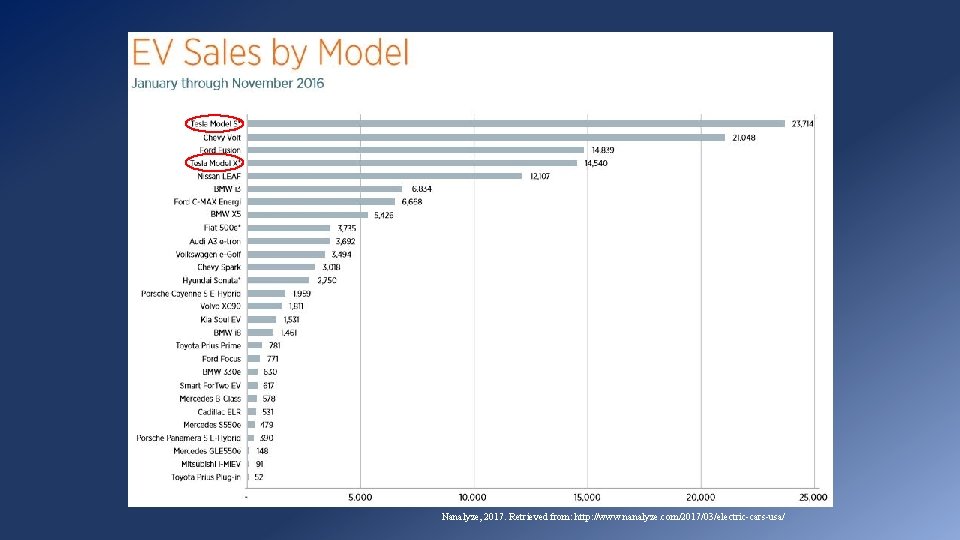Image resolution: width=960 pixels, height=540 pixels.
Task: Click the 3,735 value for Fiat 500e
Action: 347,228
